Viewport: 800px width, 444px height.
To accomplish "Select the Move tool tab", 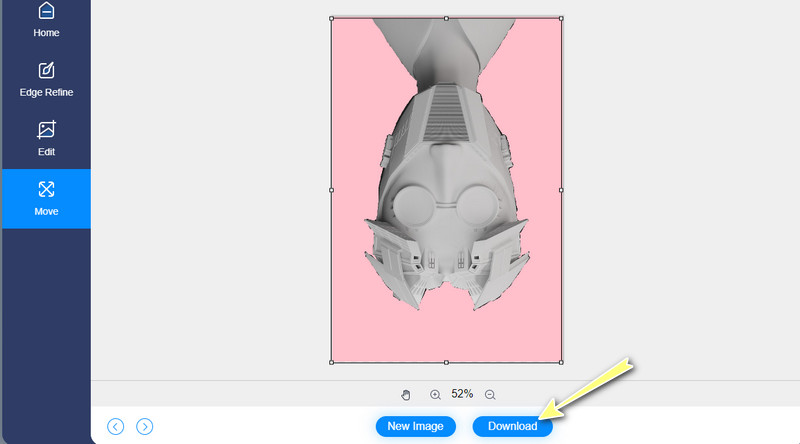I will tap(46, 198).
